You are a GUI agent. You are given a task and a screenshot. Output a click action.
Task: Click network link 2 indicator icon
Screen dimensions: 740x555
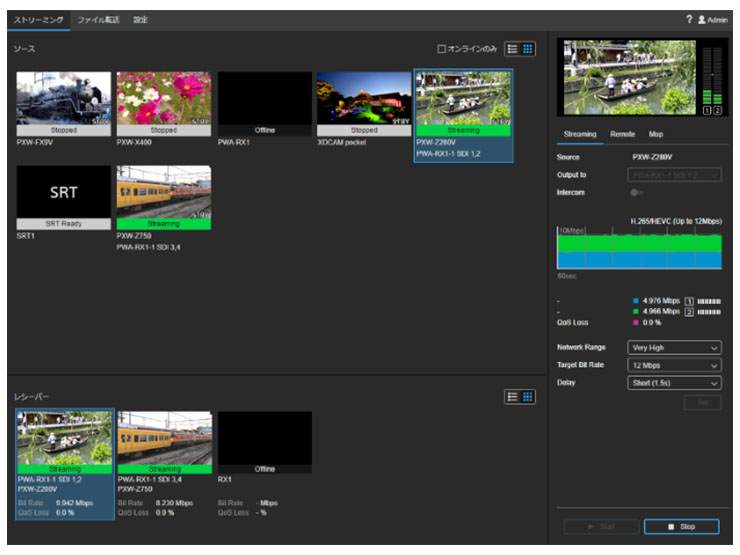(x=689, y=312)
